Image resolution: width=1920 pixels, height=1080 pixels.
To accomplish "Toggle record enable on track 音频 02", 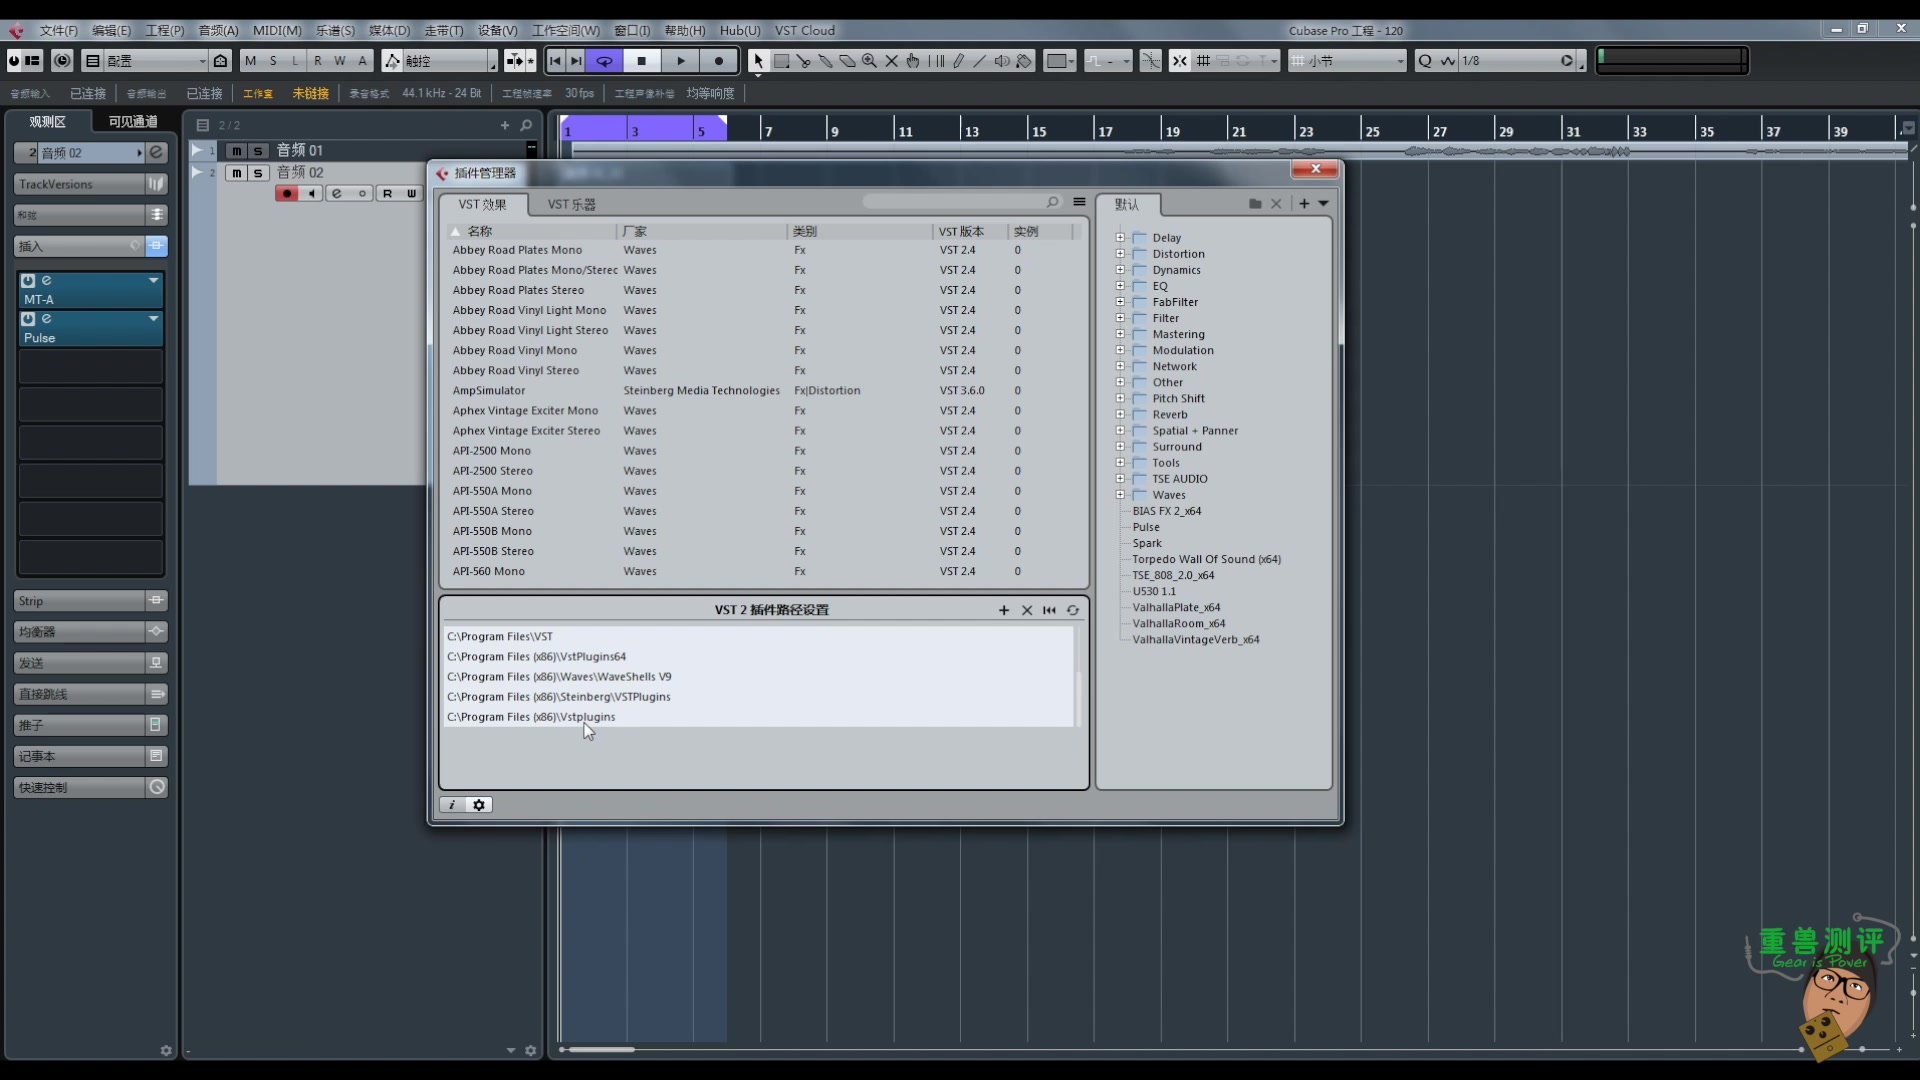I will 287,194.
